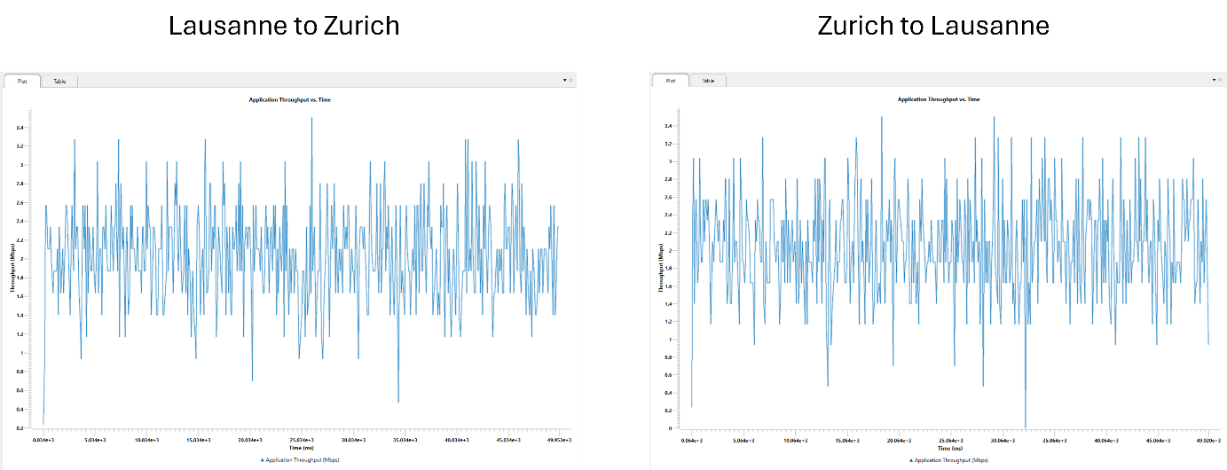Click left chart's Time (ms) axis label
Image resolution: width=1227 pixels, height=470 pixels.
click(298, 449)
